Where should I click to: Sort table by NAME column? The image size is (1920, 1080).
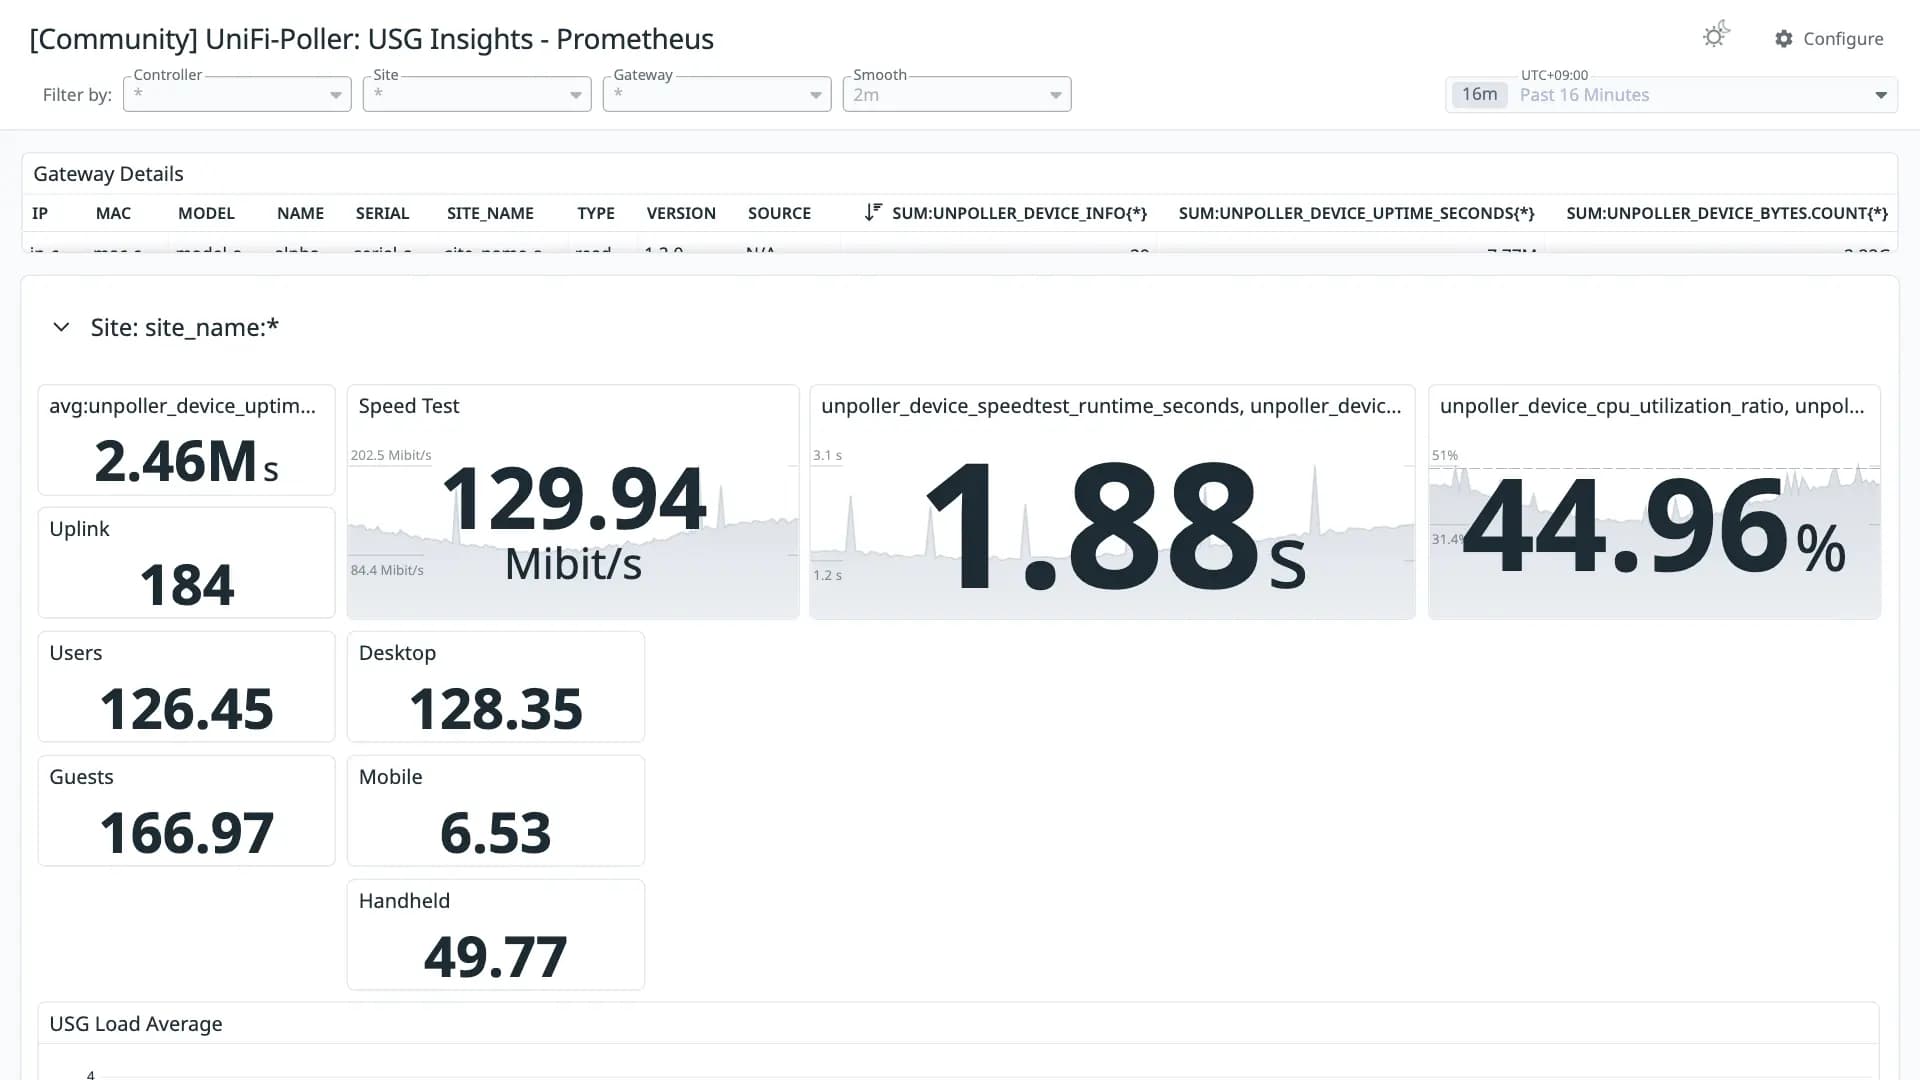[300, 213]
